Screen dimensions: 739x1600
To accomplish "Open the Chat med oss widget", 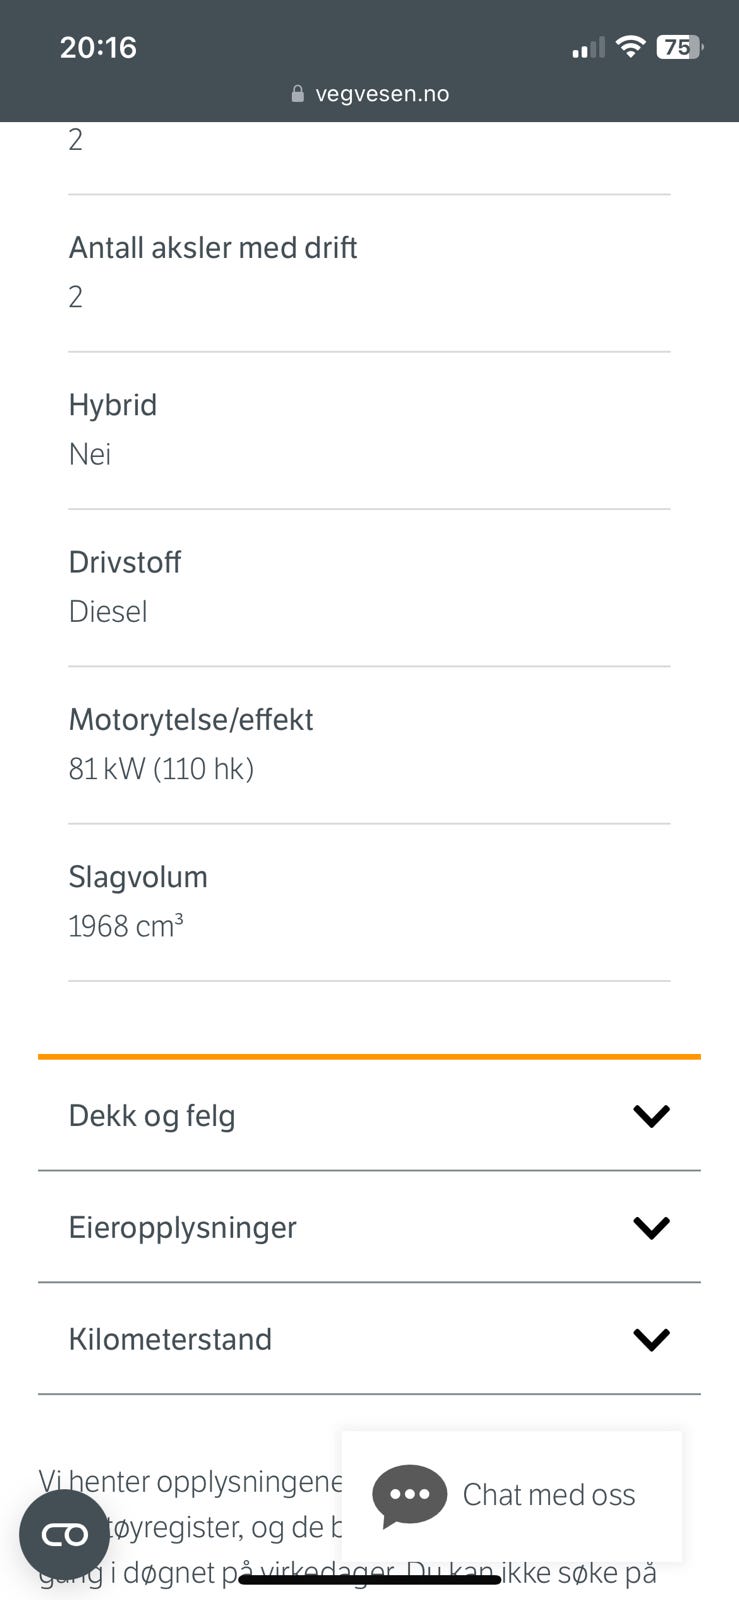I will [x=512, y=1496].
